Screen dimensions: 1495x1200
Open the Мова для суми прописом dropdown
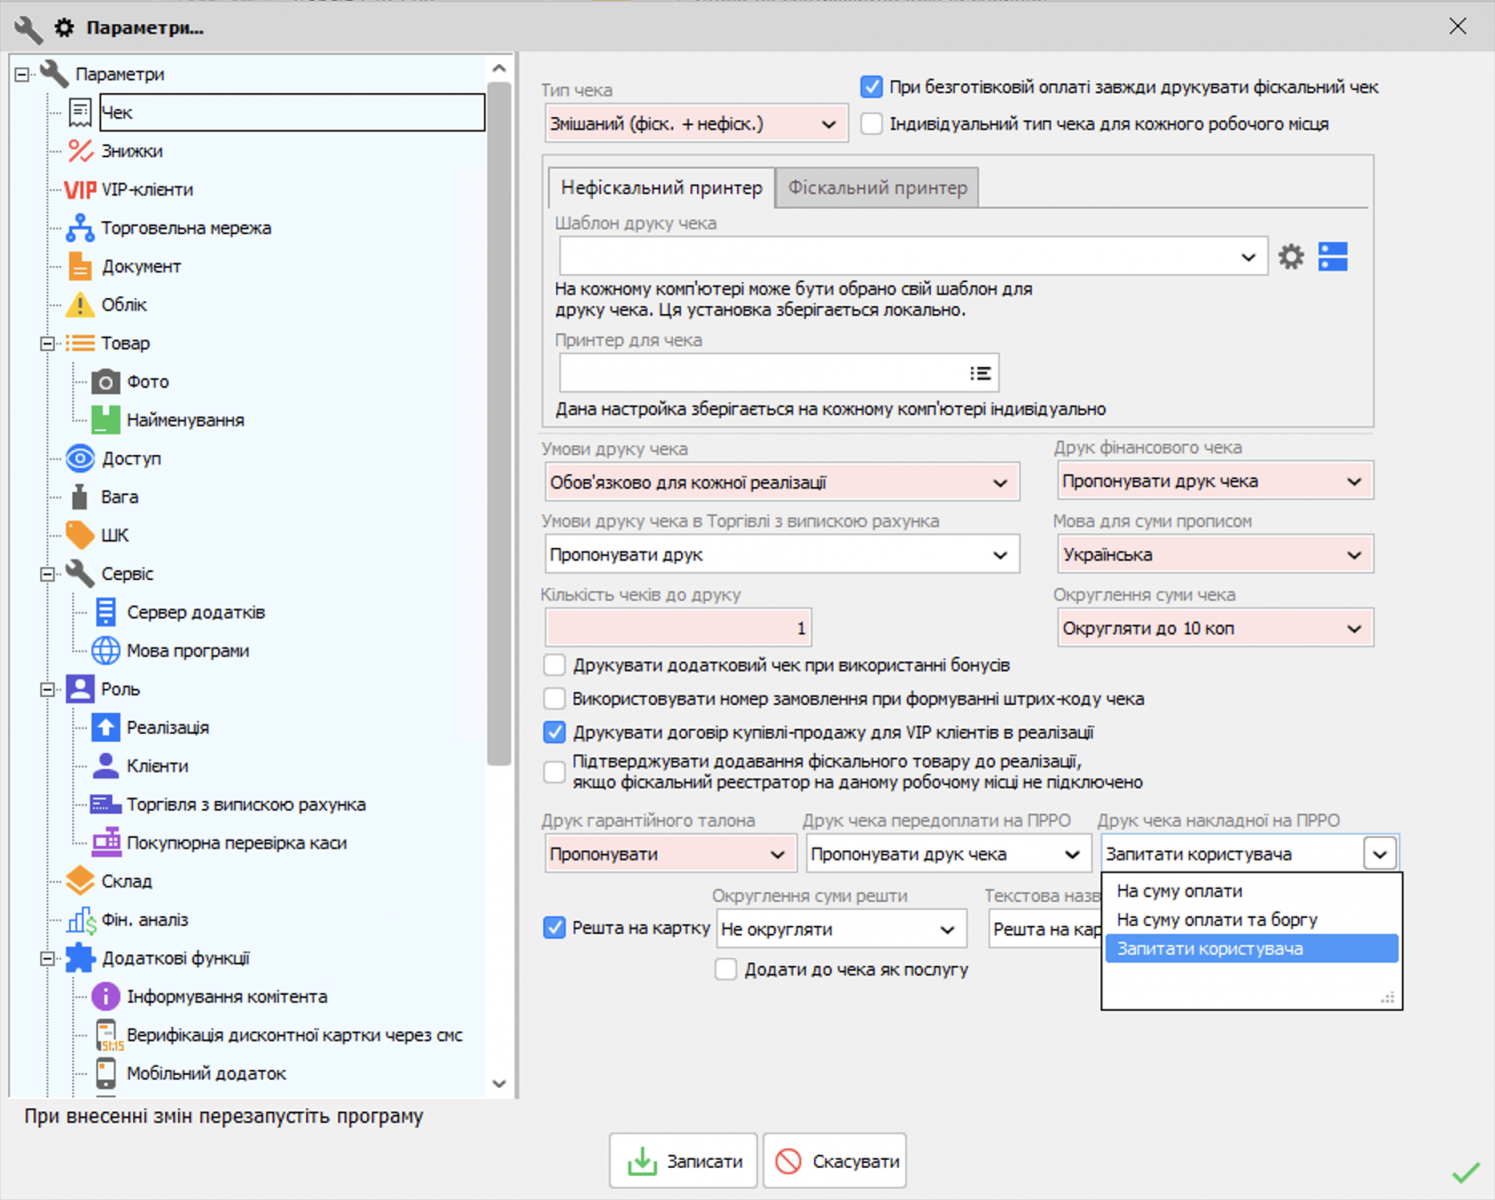point(1215,555)
